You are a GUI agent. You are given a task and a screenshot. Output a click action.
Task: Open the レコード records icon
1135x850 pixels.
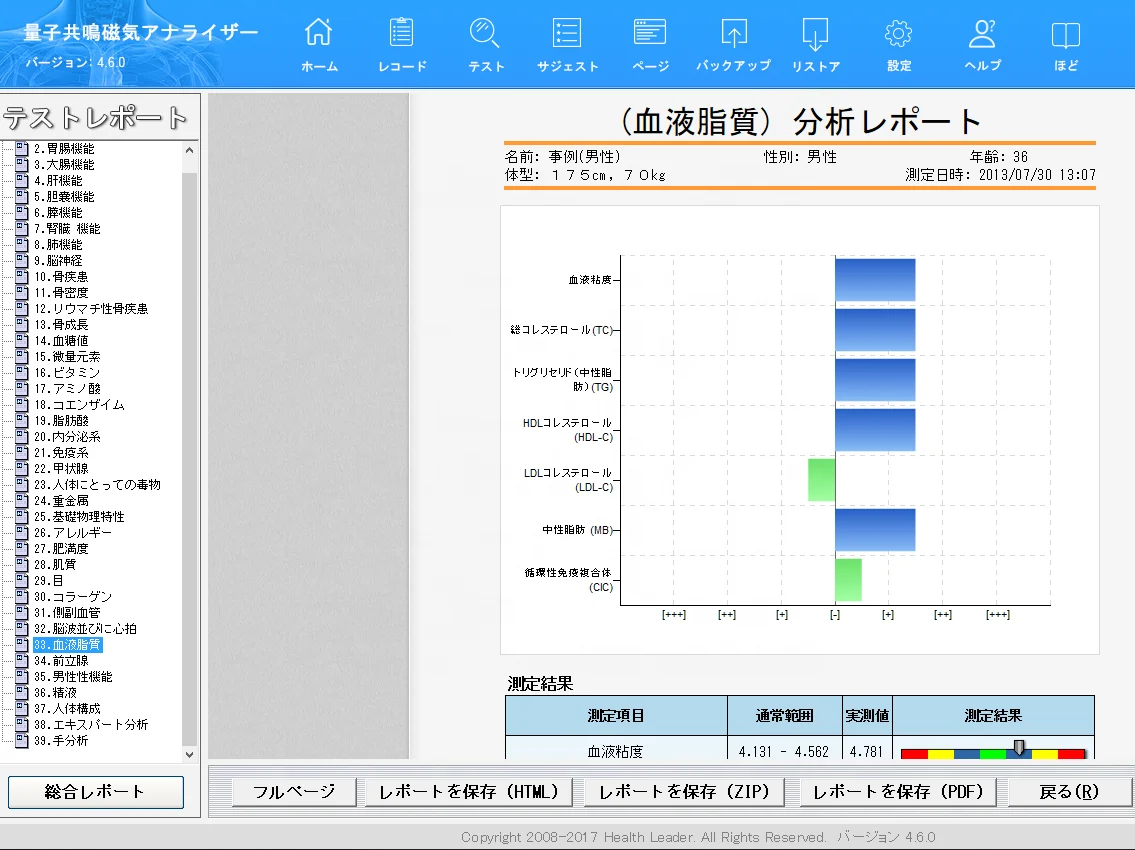point(402,45)
